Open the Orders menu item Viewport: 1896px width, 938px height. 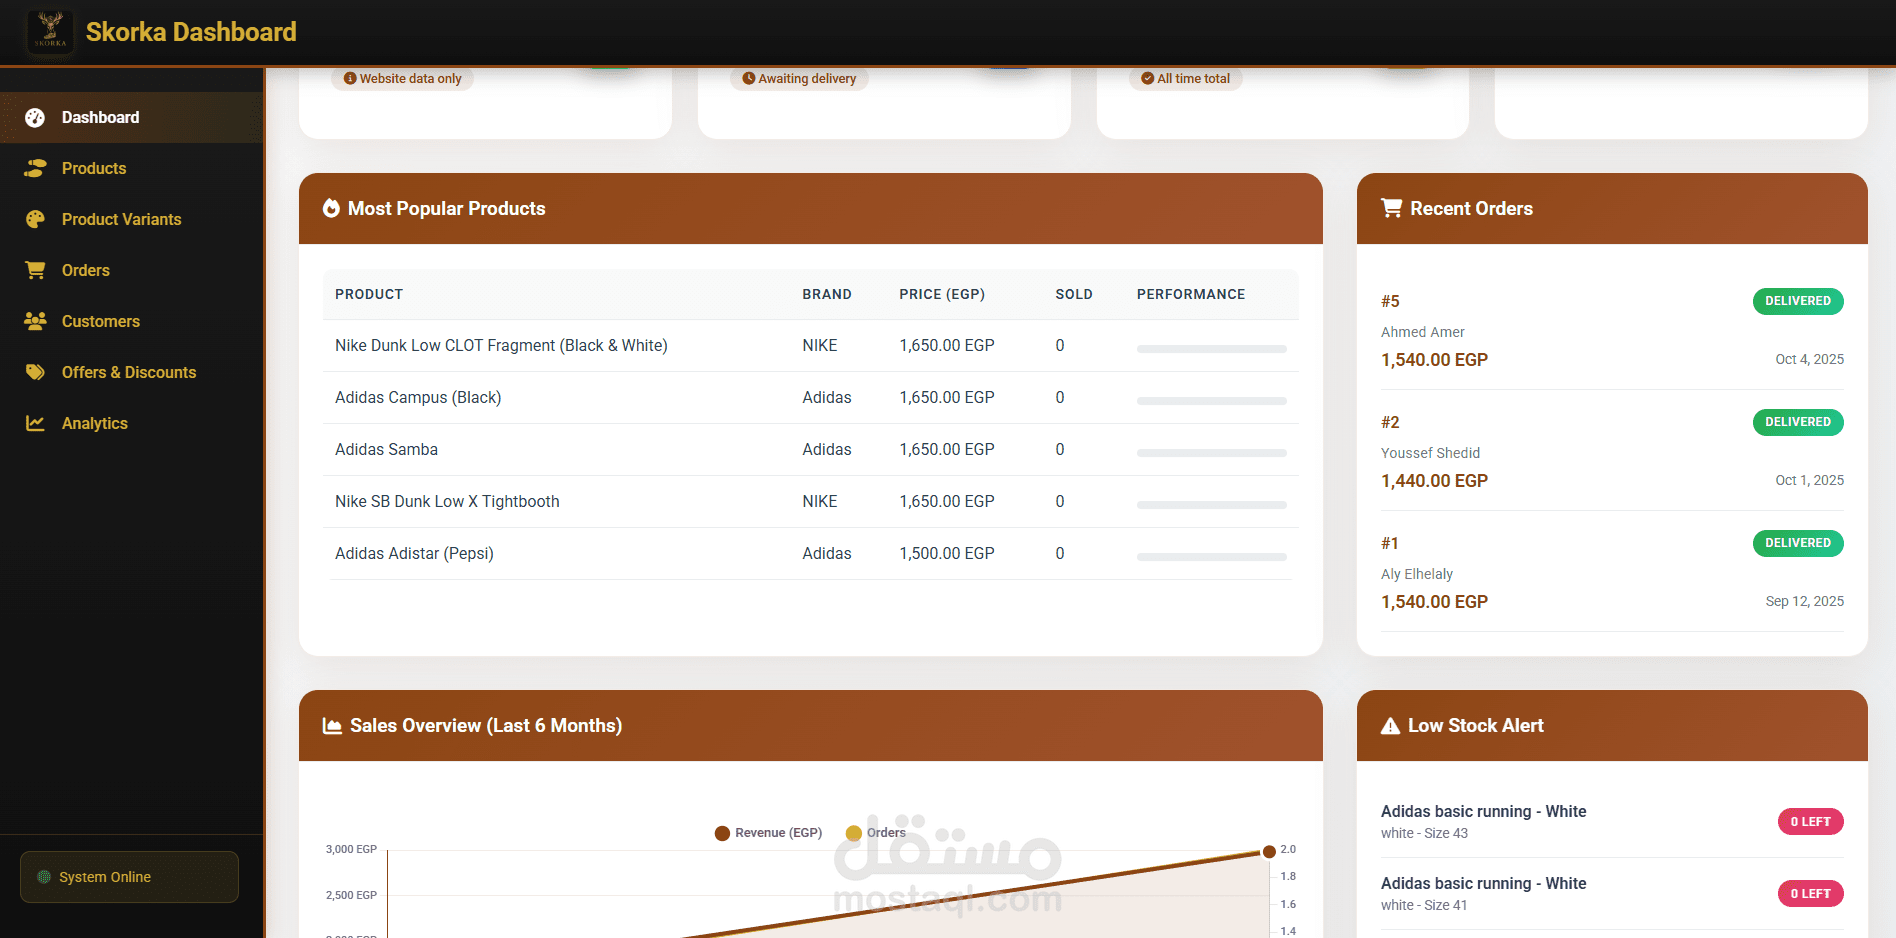click(x=132, y=270)
